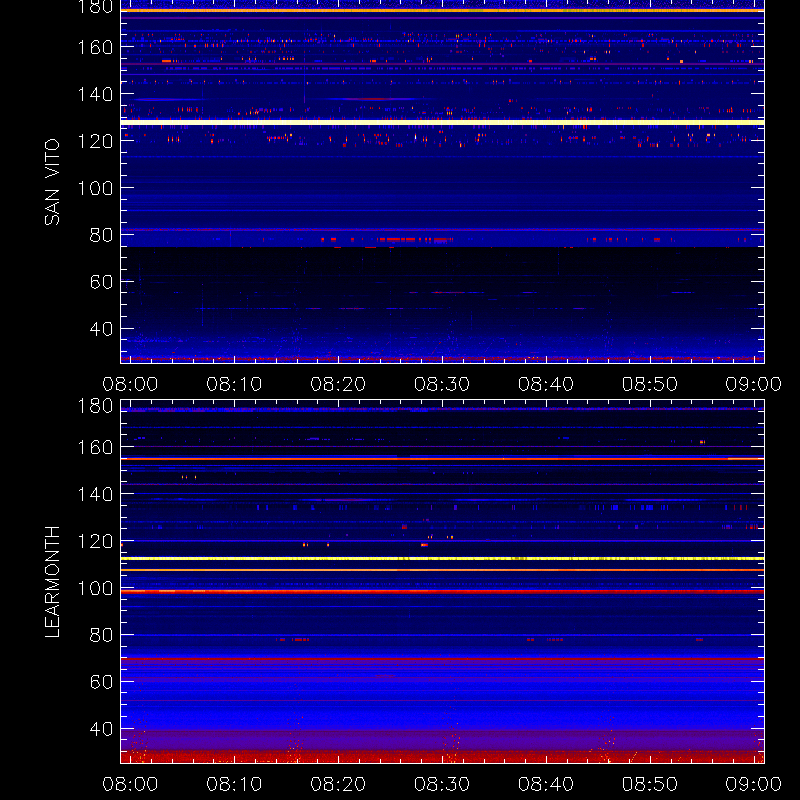Pick the 140 tick label on Learmonth axis
This screenshot has height=800, width=800.
tap(95, 494)
